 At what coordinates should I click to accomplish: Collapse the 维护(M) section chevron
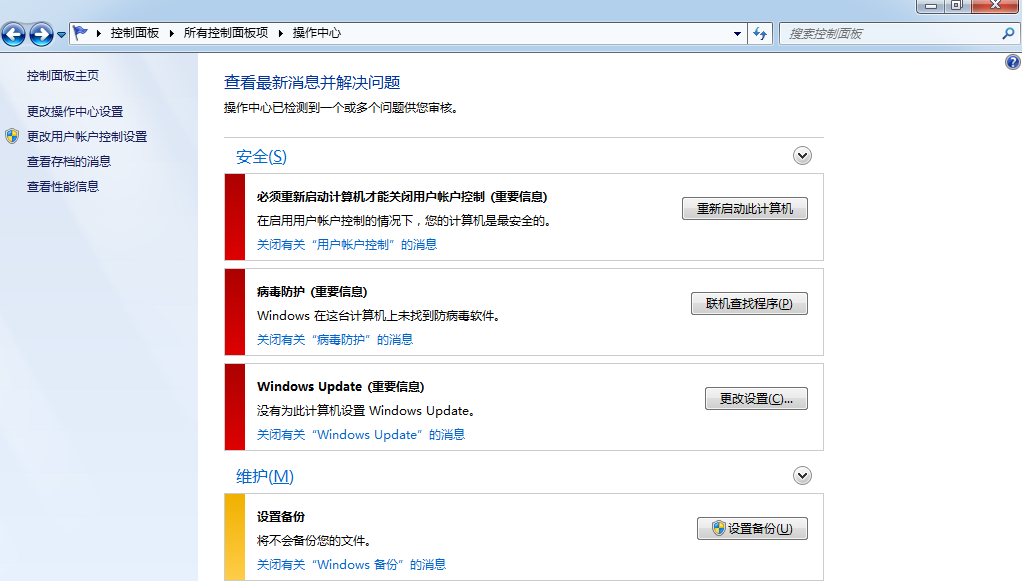(802, 476)
